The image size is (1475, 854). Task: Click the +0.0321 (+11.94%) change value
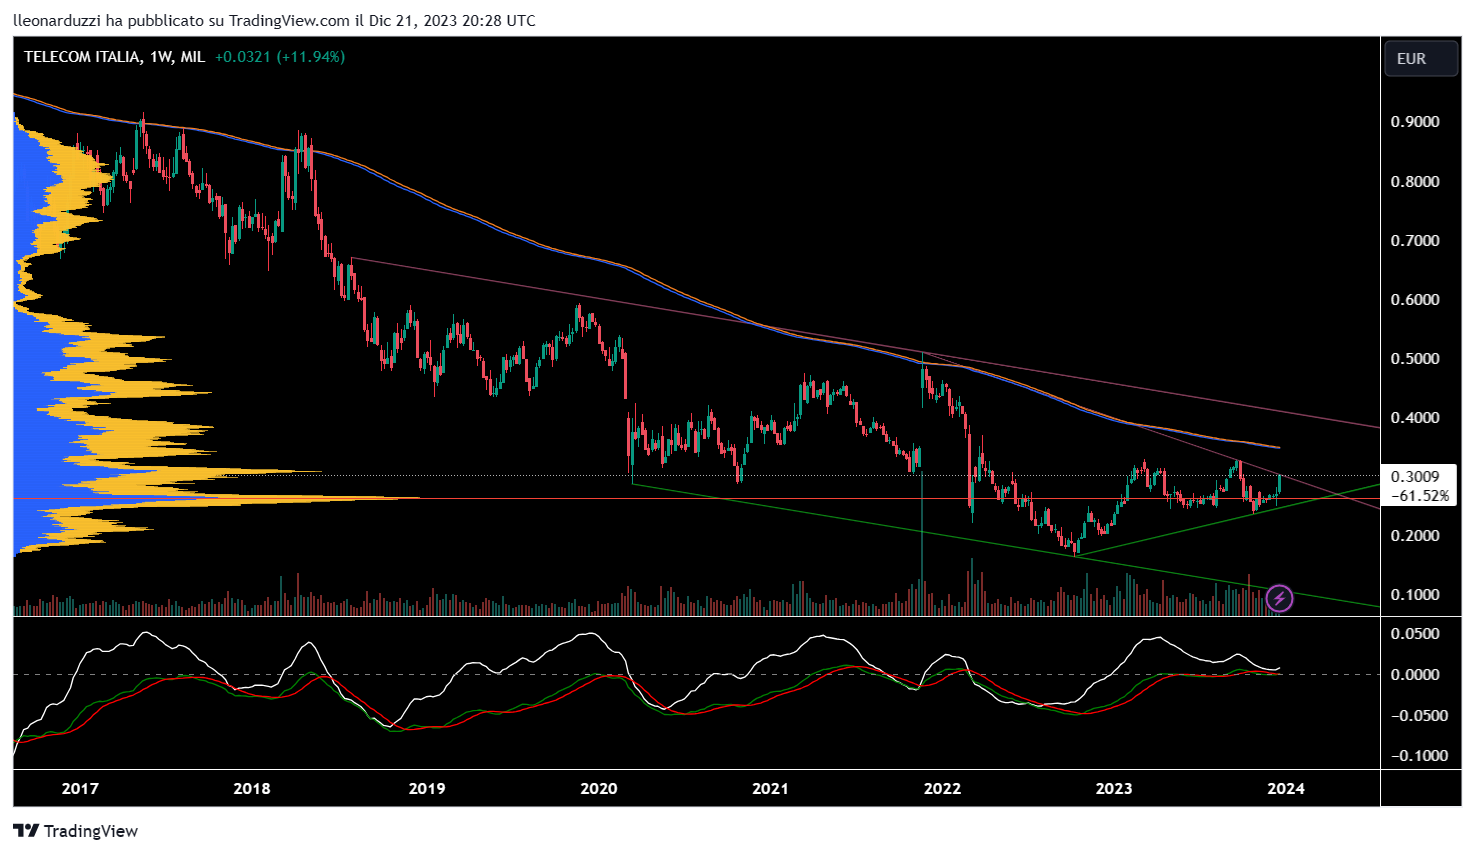(x=280, y=57)
